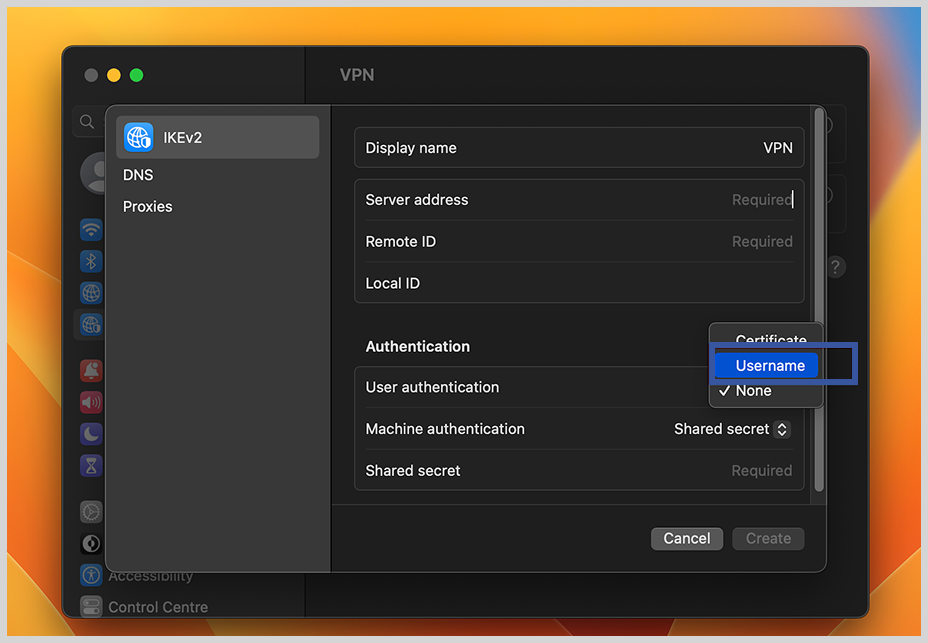928x643 pixels.
Task: Open Notifications bell icon in sidebar
Action: click(91, 371)
